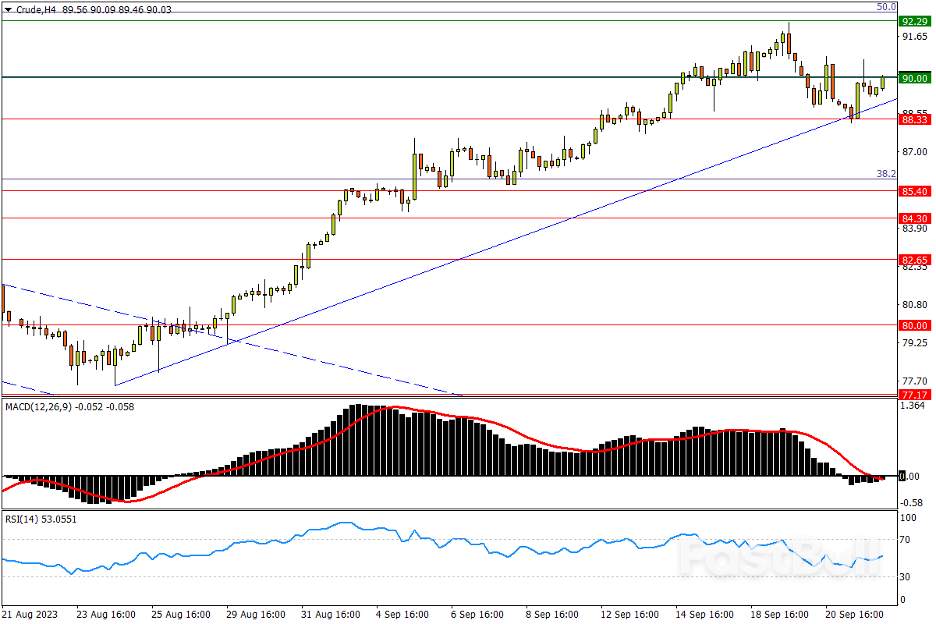Viewport: 936px width, 624px height.
Task: Click the MACD 1.364 scale value
Action: [912, 407]
